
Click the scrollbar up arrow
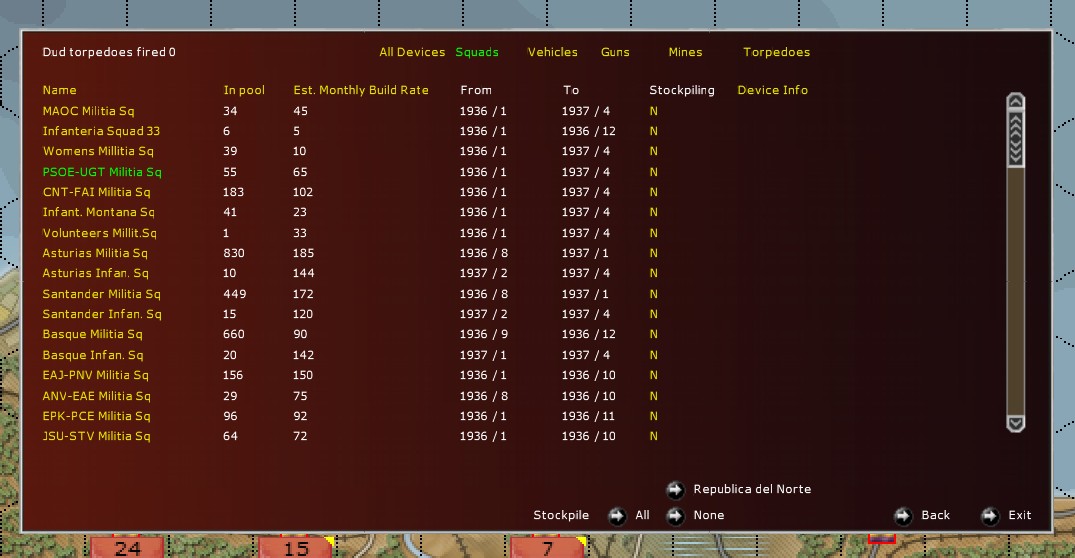[x=1015, y=101]
